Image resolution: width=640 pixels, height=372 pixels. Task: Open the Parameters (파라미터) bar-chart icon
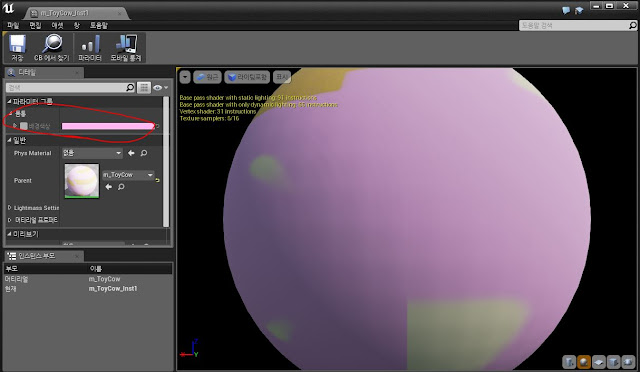pyautogui.click(x=90, y=47)
